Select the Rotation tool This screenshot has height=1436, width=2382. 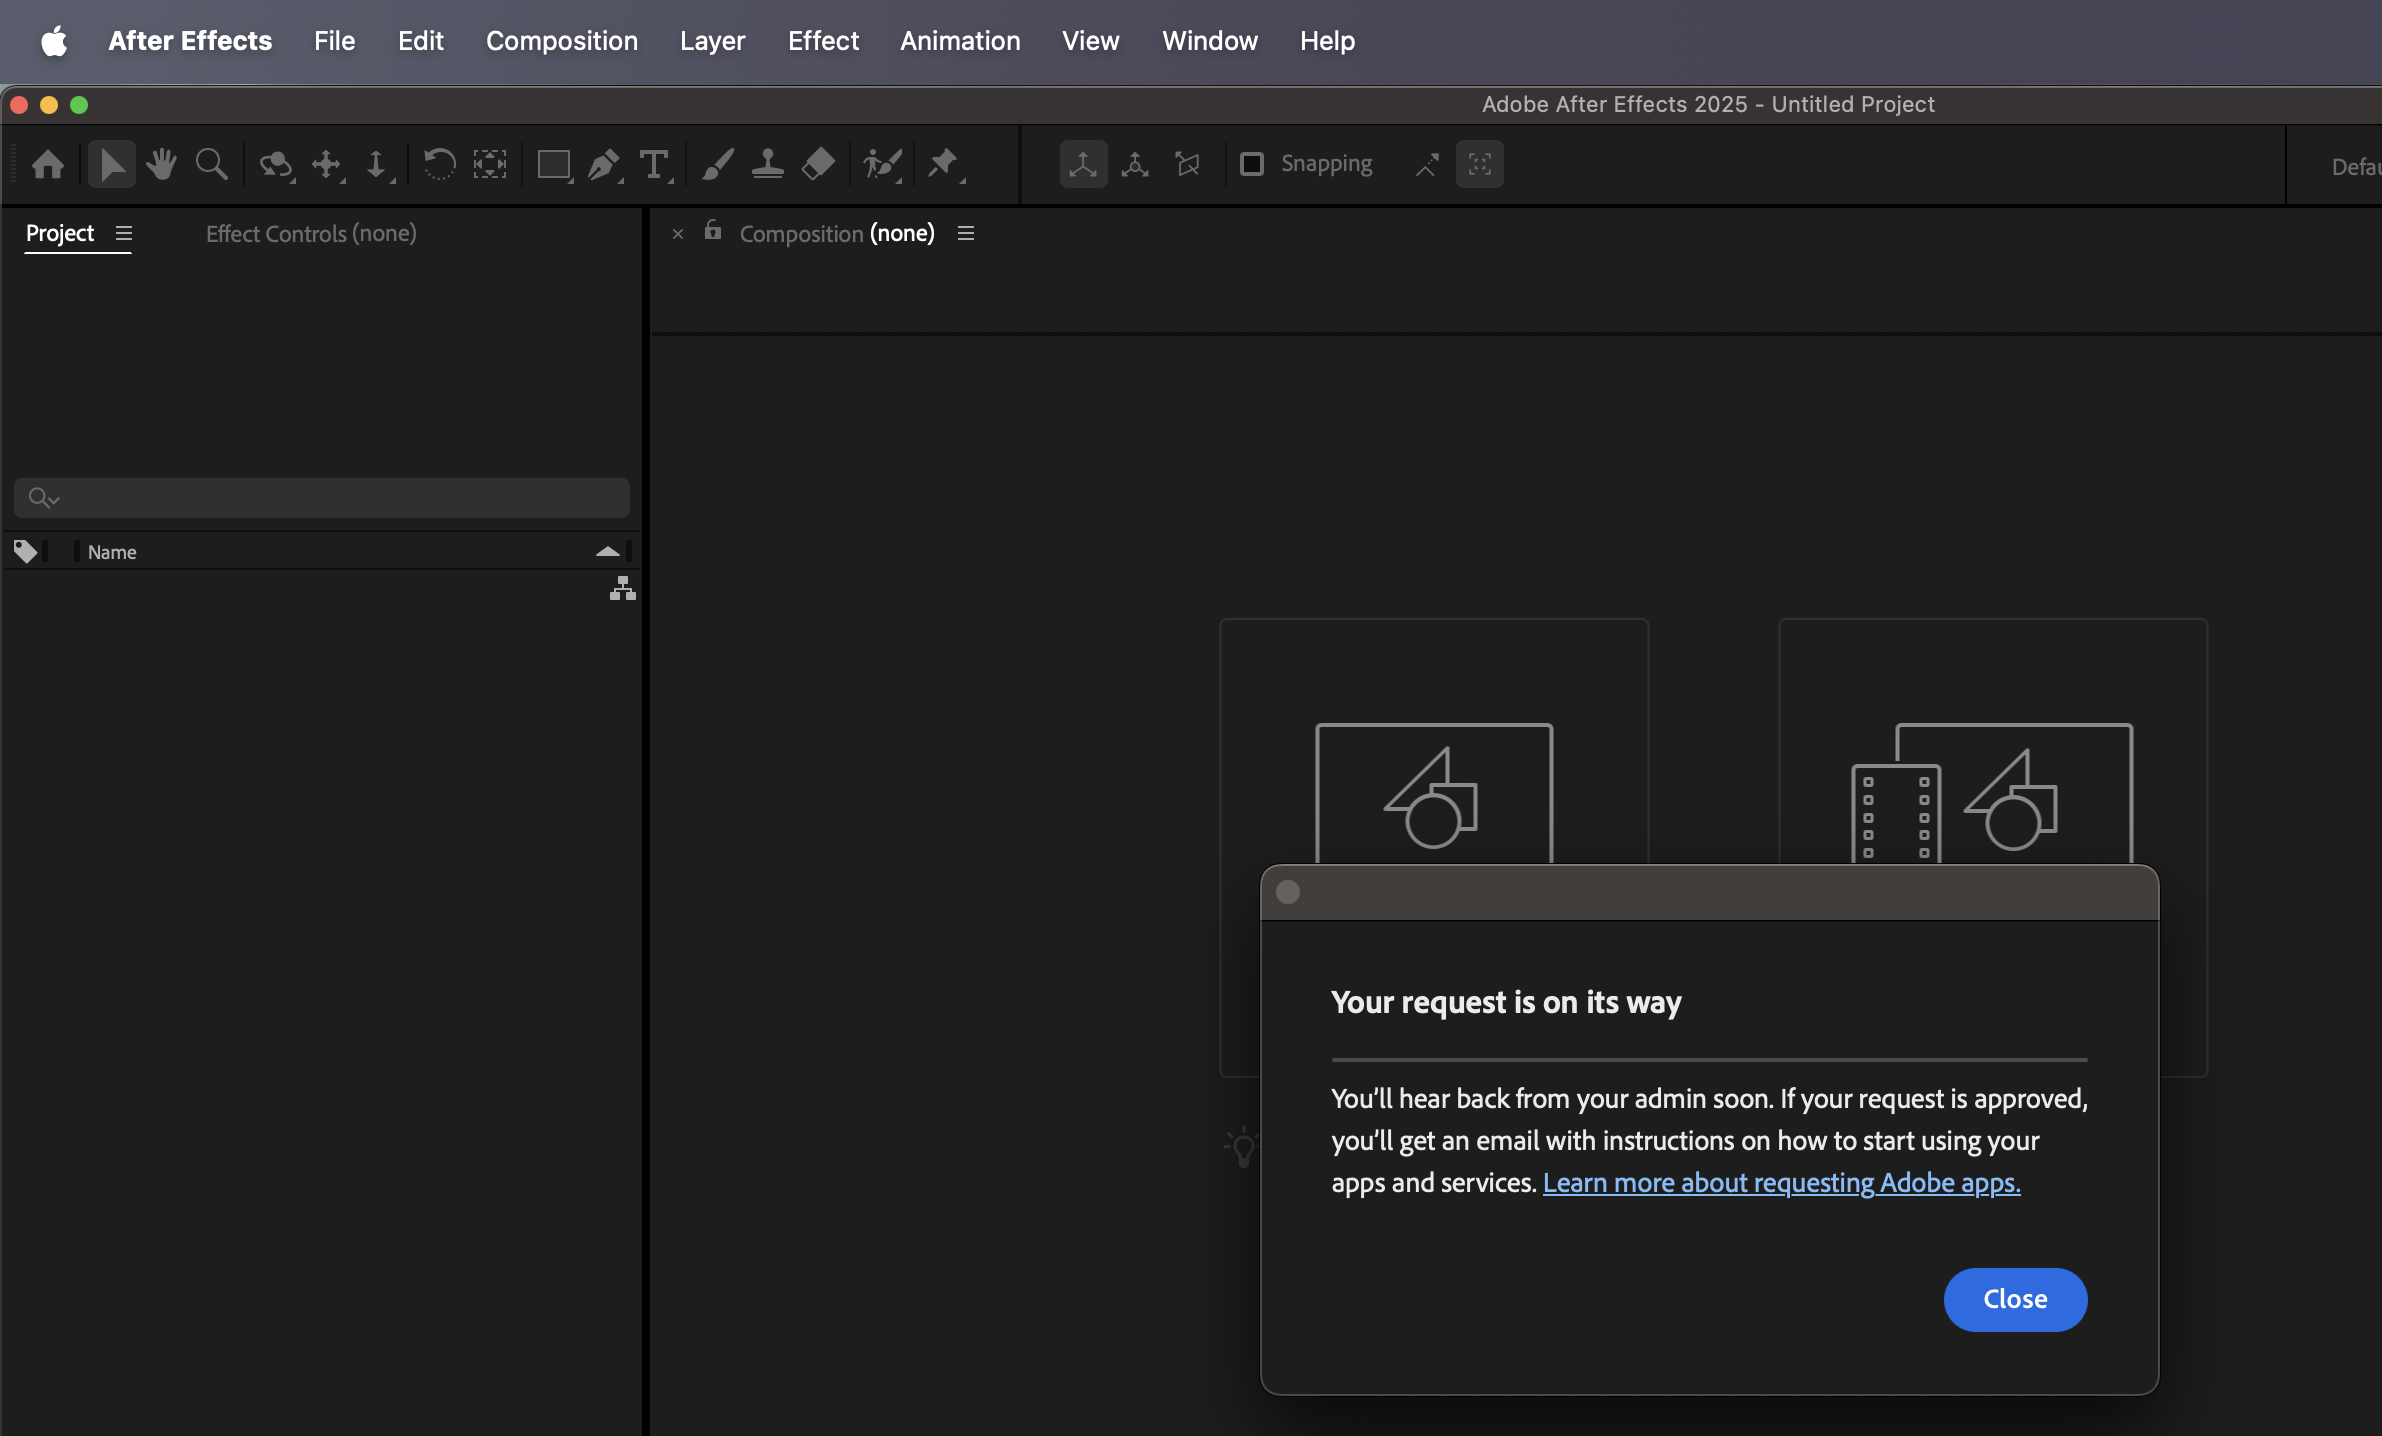click(439, 164)
